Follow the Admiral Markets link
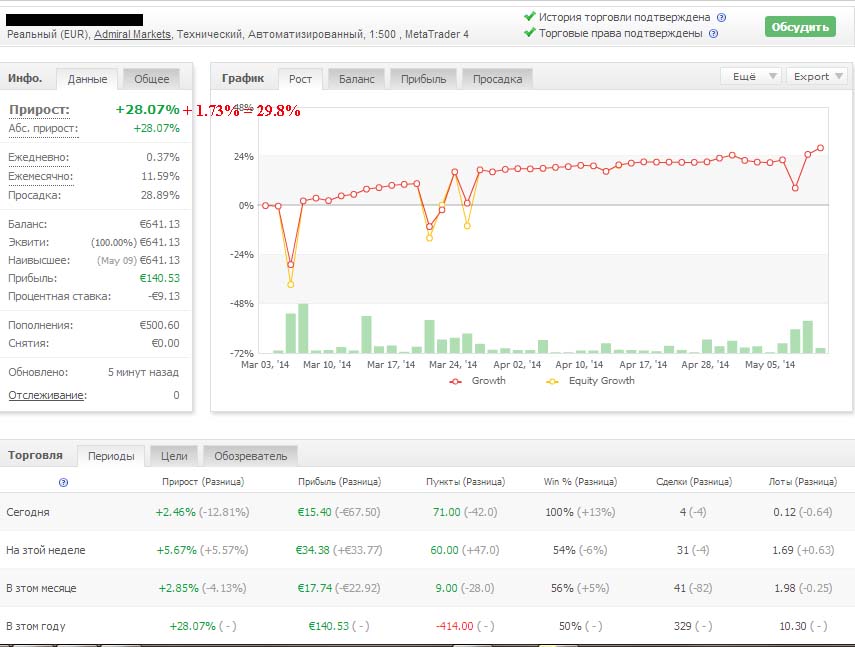 (133, 34)
